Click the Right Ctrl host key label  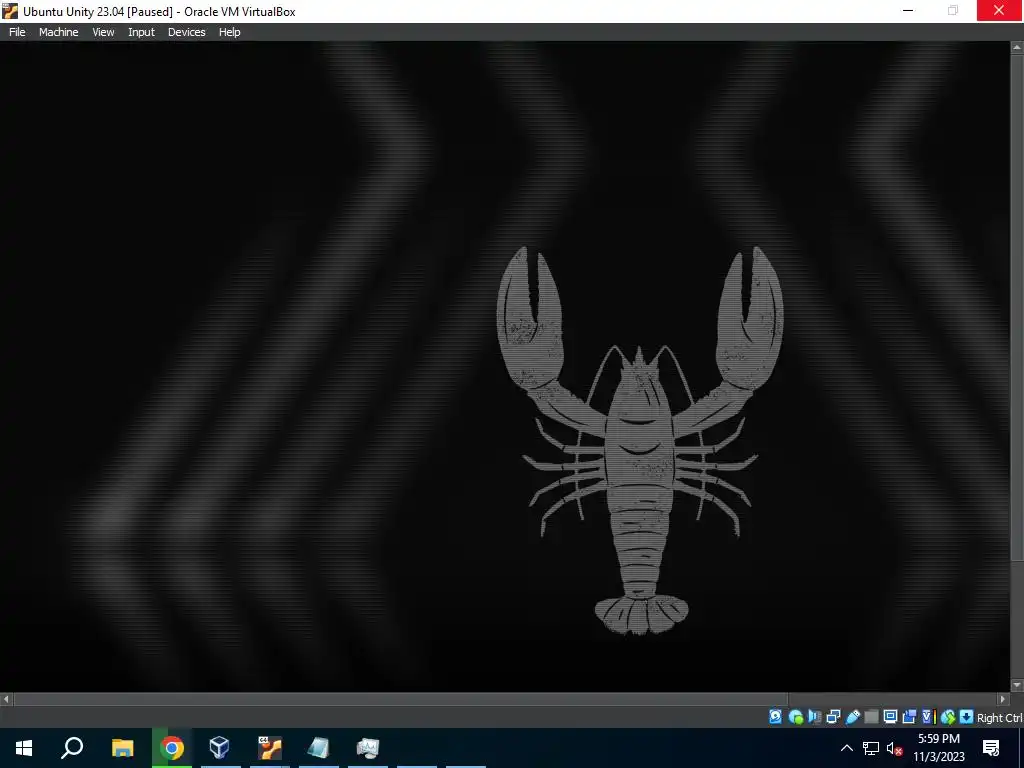1000,718
